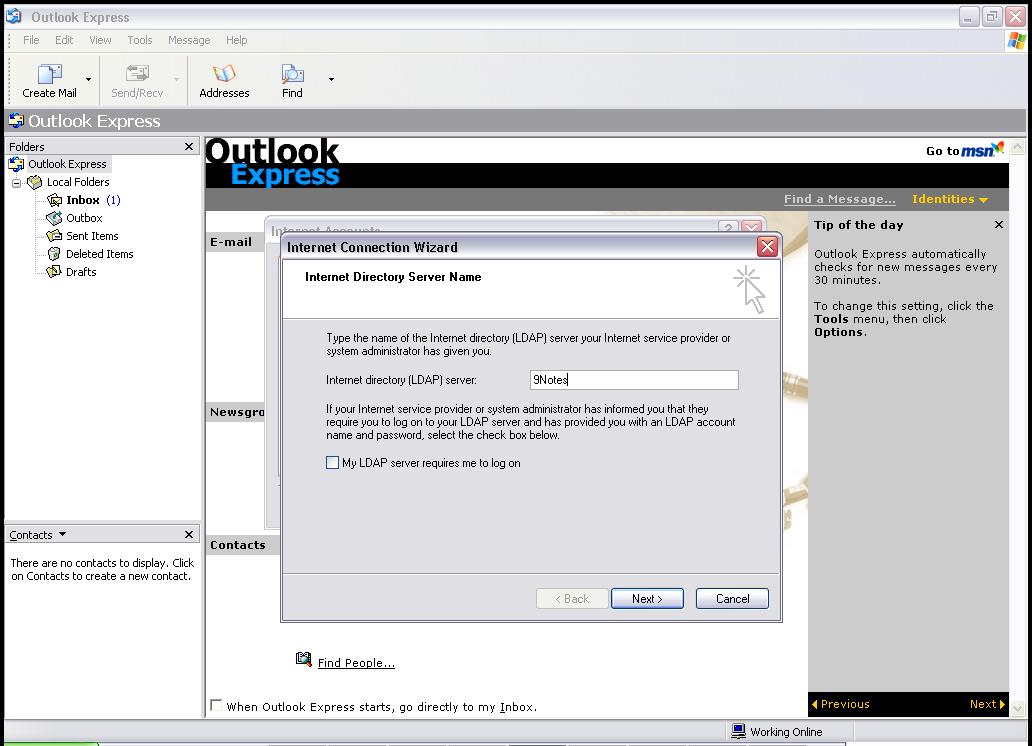1032x746 pixels.
Task: Open the Find dropdown arrow
Action: tap(331, 80)
